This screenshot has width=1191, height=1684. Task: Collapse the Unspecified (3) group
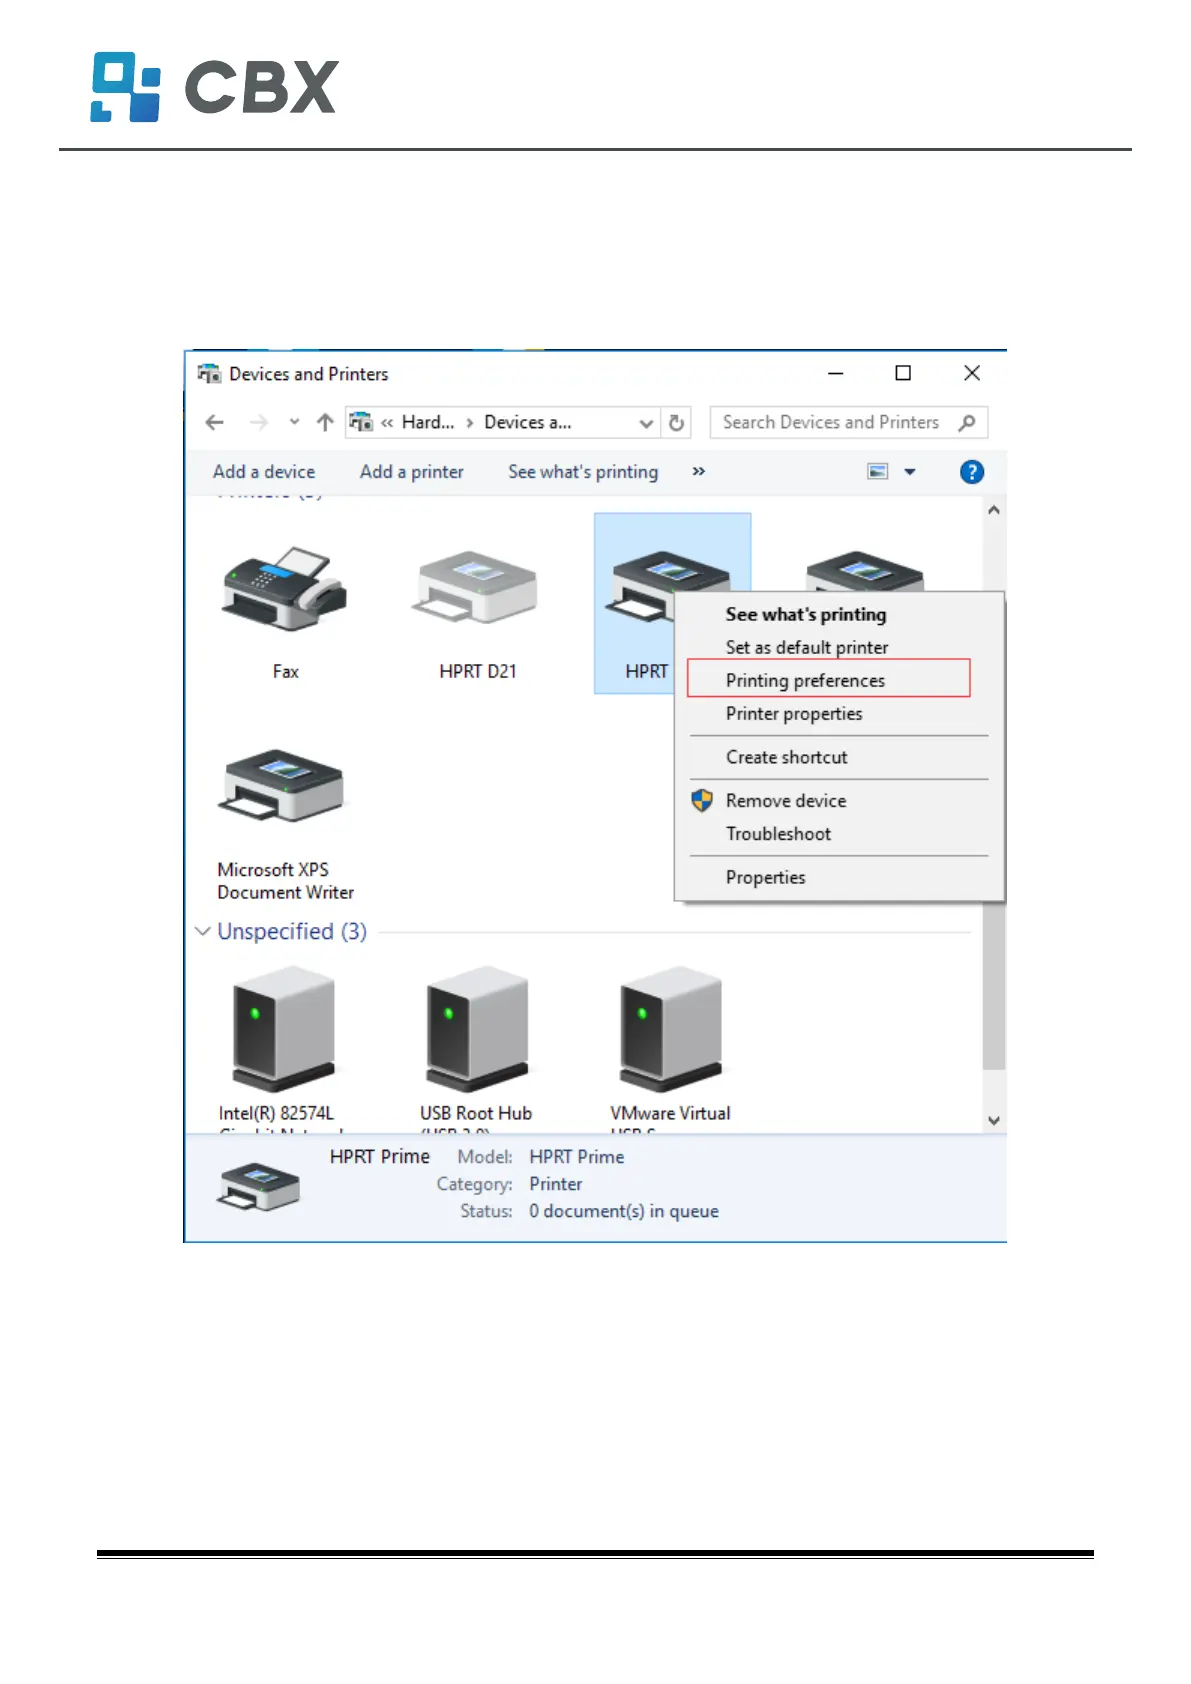coord(203,932)
